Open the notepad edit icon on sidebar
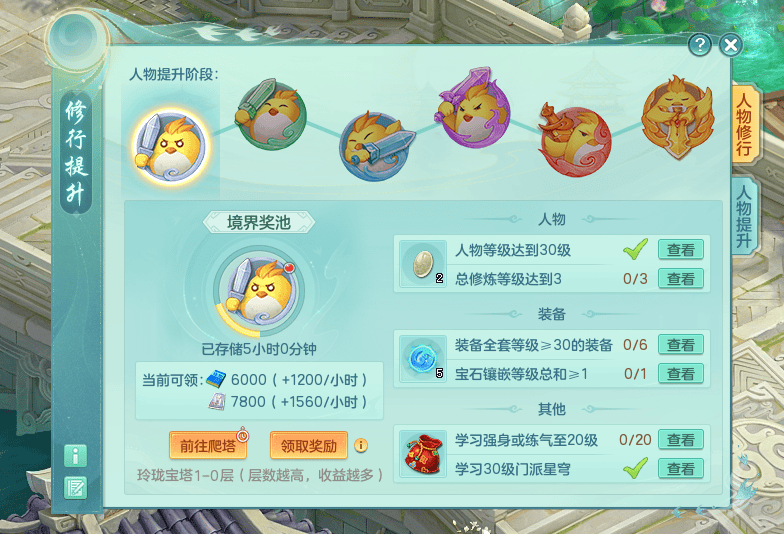This screenshot has height=534, width=784. pos(76,488)
